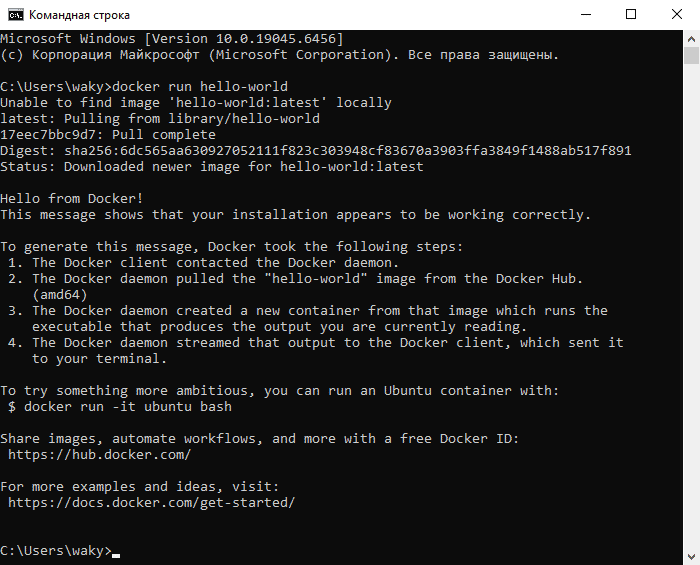Click the hub.docker.com URL
Image resolution: width=700 pixels, height=565 pixels.
[x=99, y=455]
